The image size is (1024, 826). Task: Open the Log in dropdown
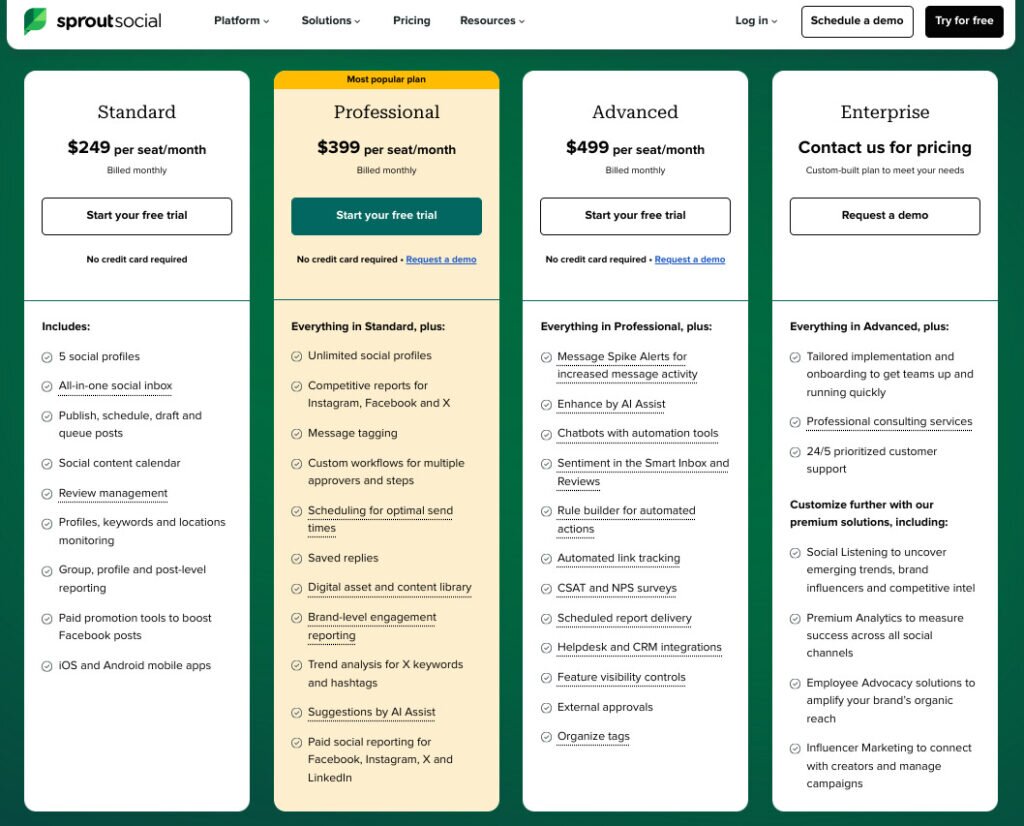[x=756, y=21]
